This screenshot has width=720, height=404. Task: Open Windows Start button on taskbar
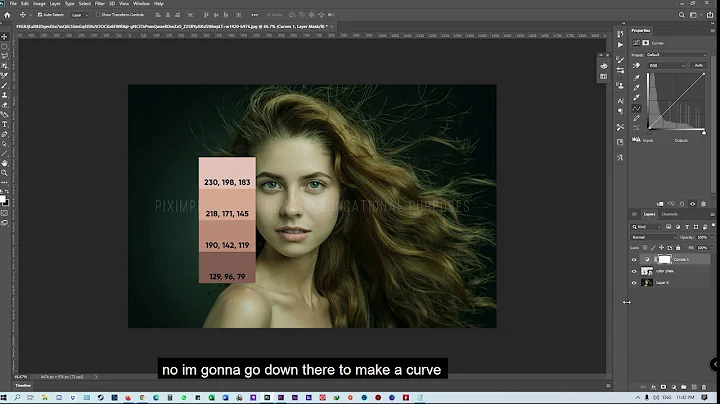click(x=4, y=398)
